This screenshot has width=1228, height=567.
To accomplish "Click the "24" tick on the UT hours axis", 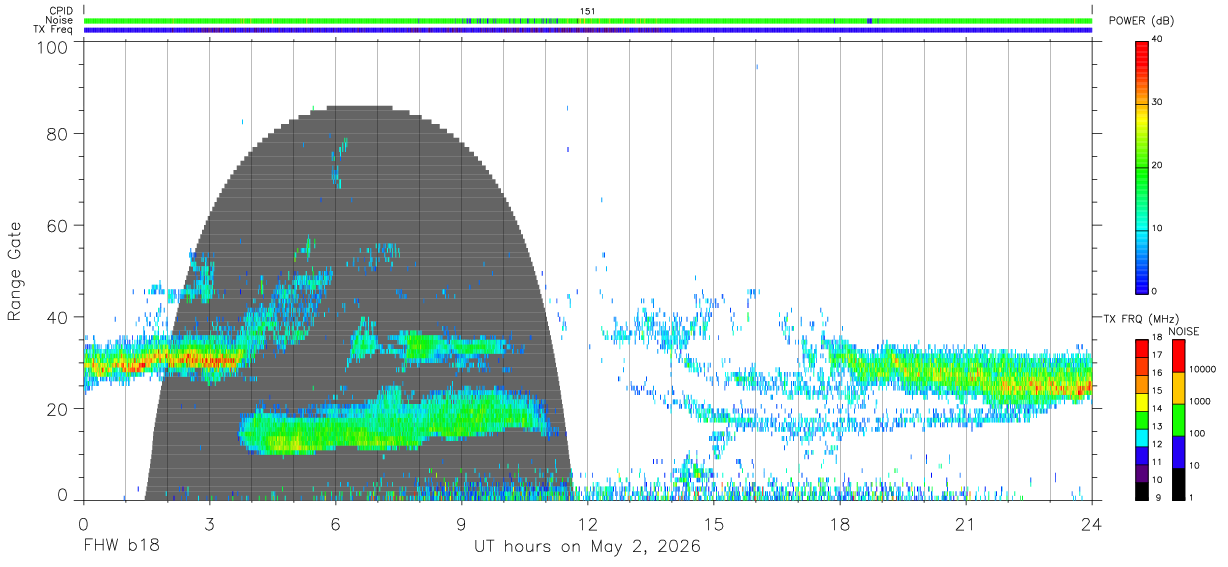I will point(1092,523).
